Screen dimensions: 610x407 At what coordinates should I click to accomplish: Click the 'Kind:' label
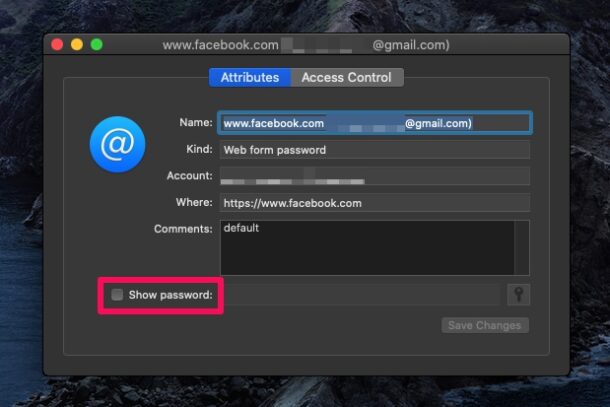[199, 149]
